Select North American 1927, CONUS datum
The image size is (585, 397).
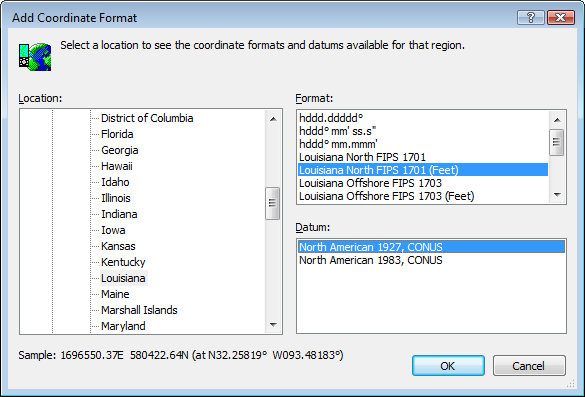[431, 247]
